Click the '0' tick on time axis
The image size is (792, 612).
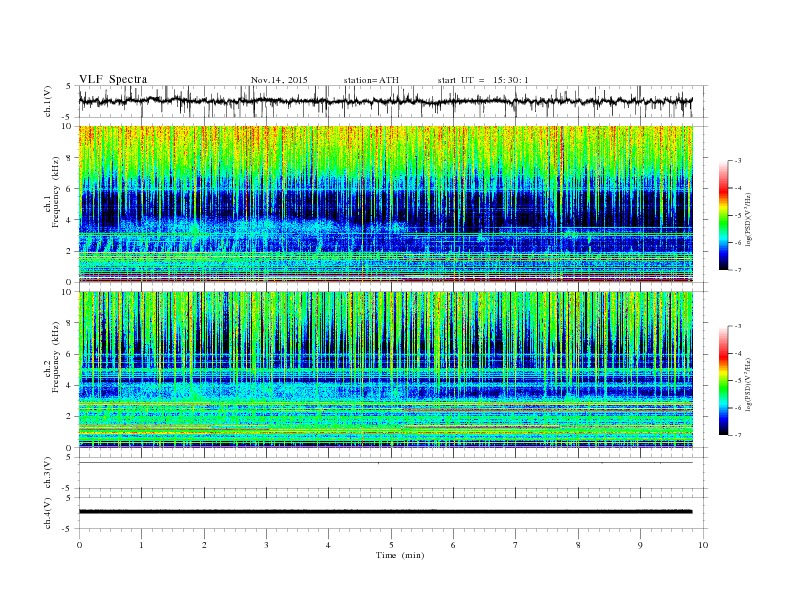tap(79, 545)
